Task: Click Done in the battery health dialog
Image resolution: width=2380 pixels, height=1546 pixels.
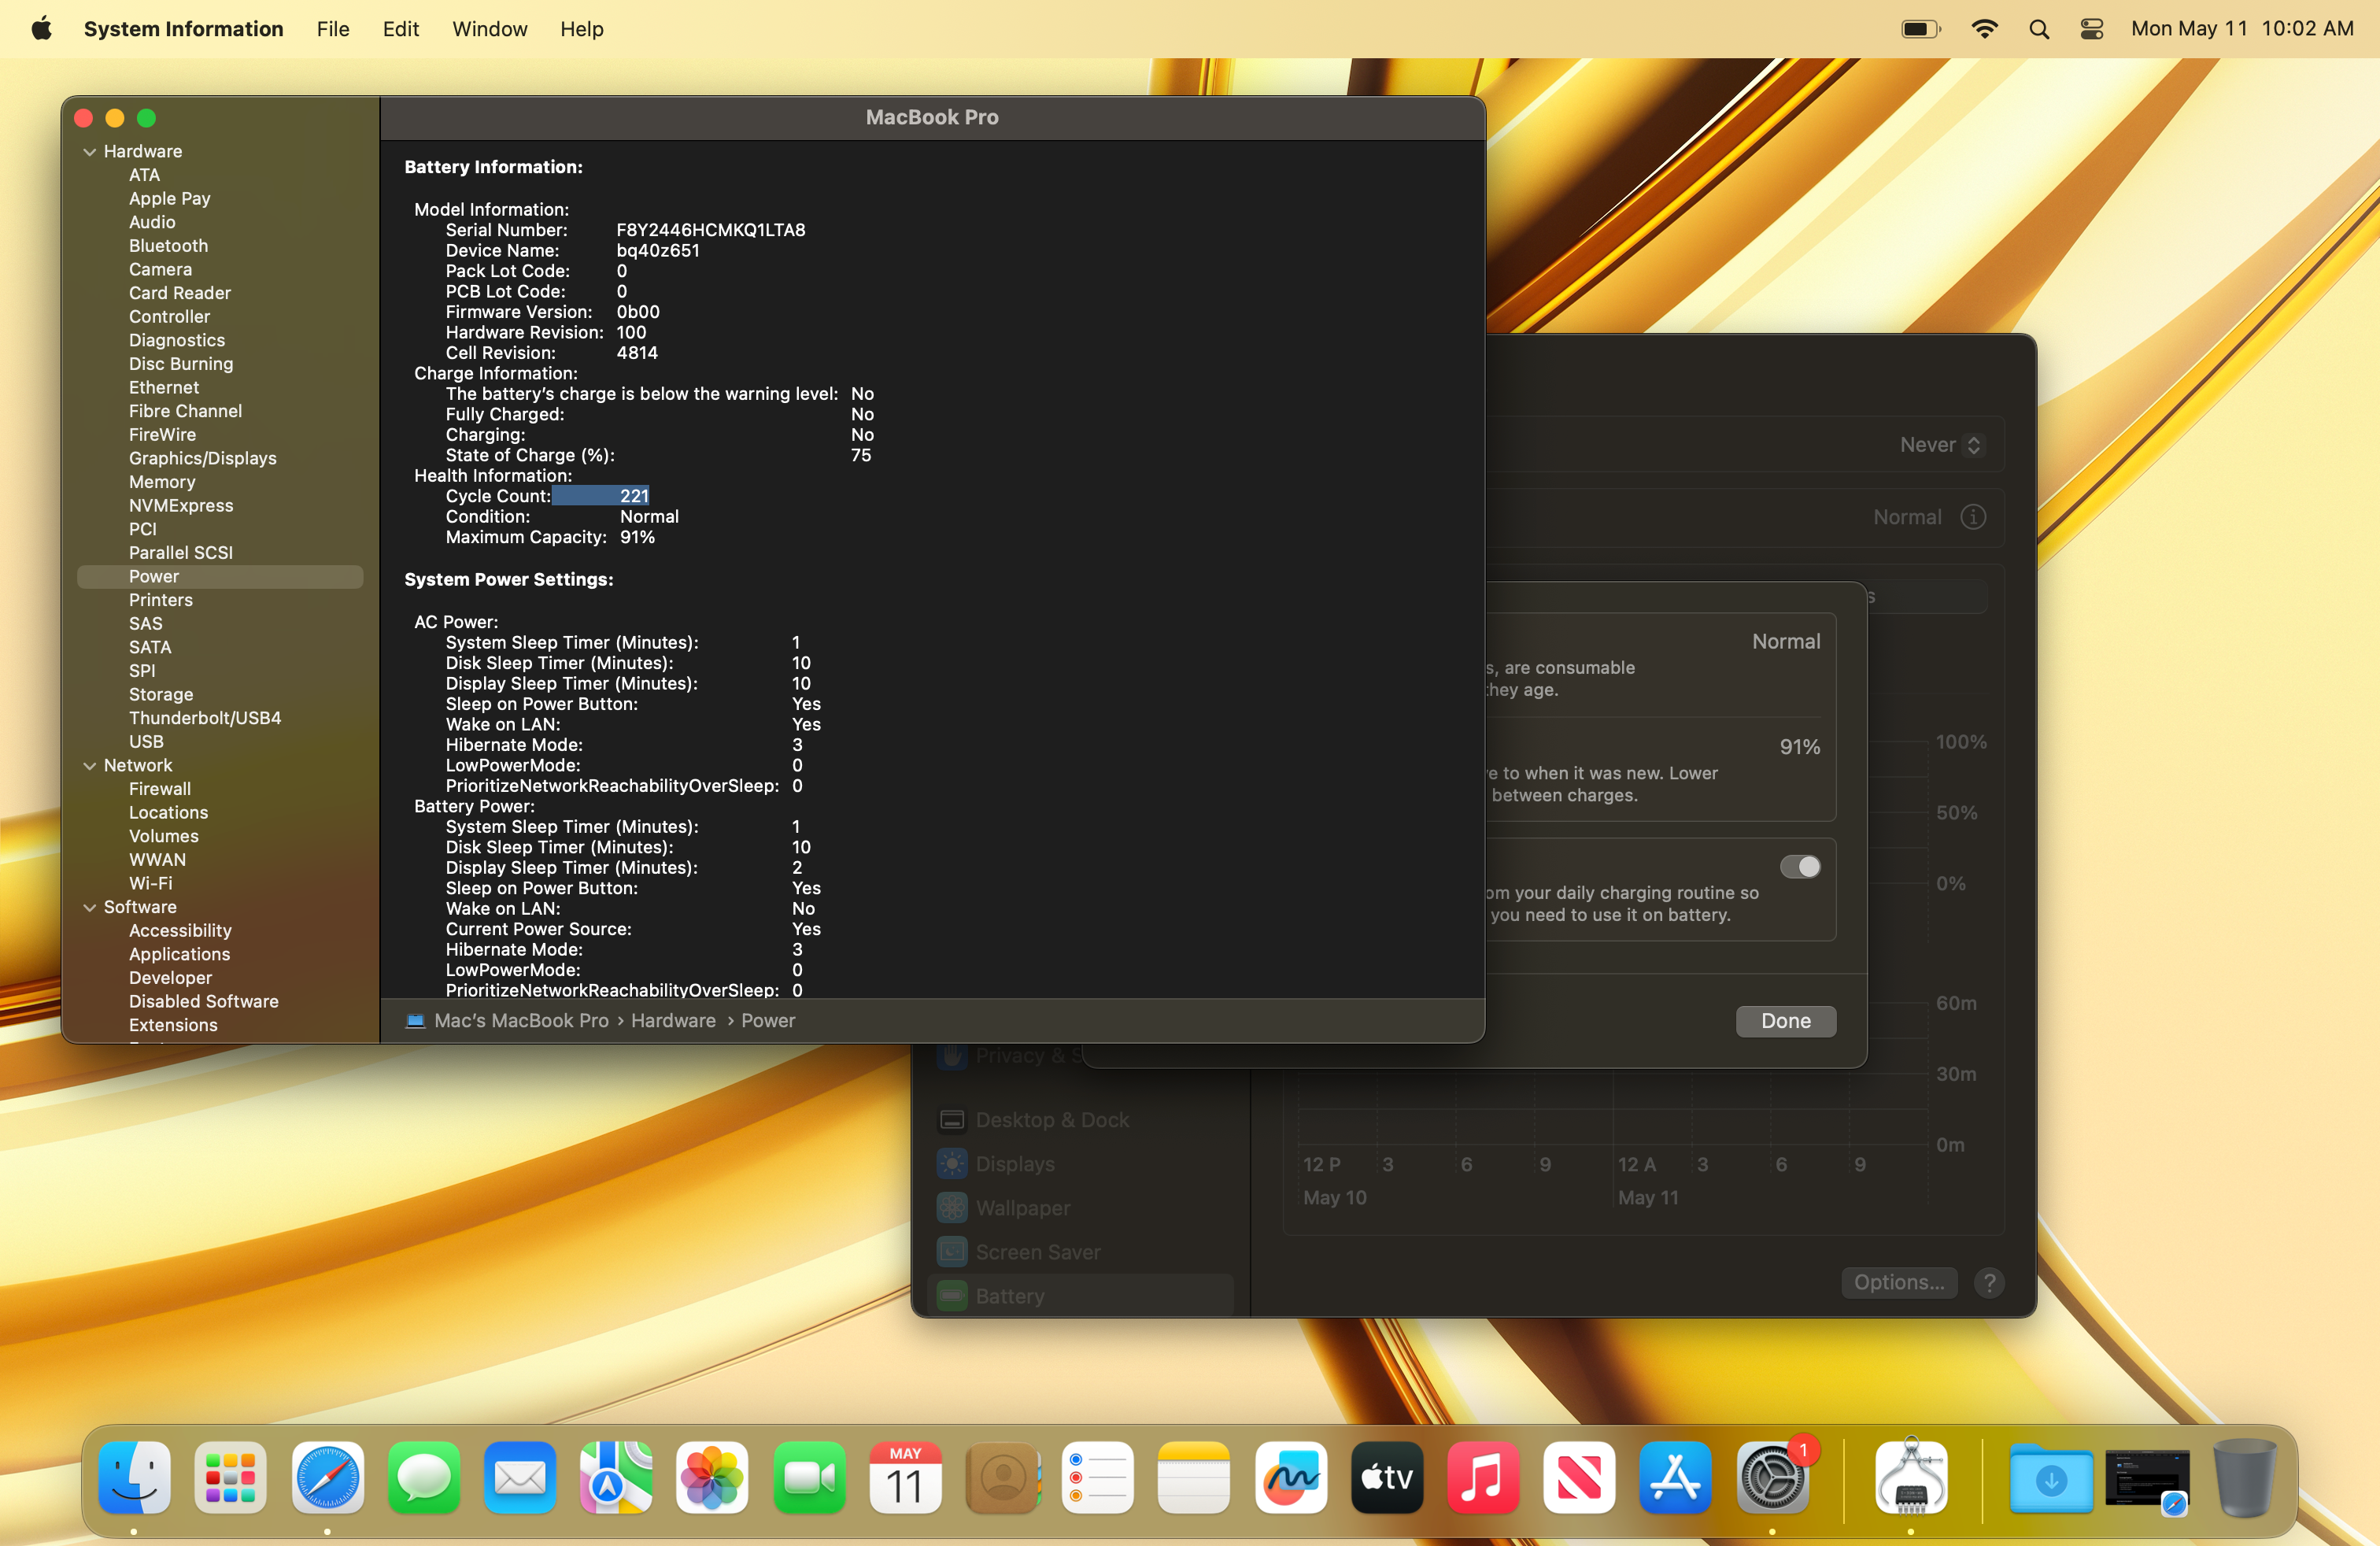Action: (x=1785, y=1021)
